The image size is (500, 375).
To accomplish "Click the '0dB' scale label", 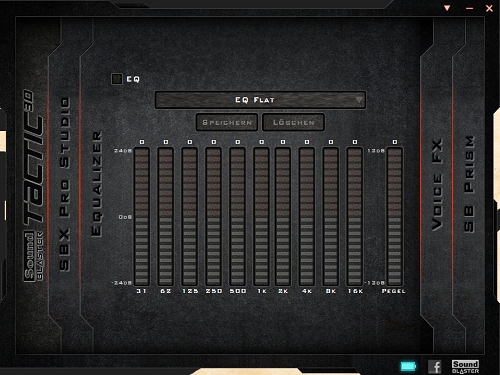I will 125,217.
